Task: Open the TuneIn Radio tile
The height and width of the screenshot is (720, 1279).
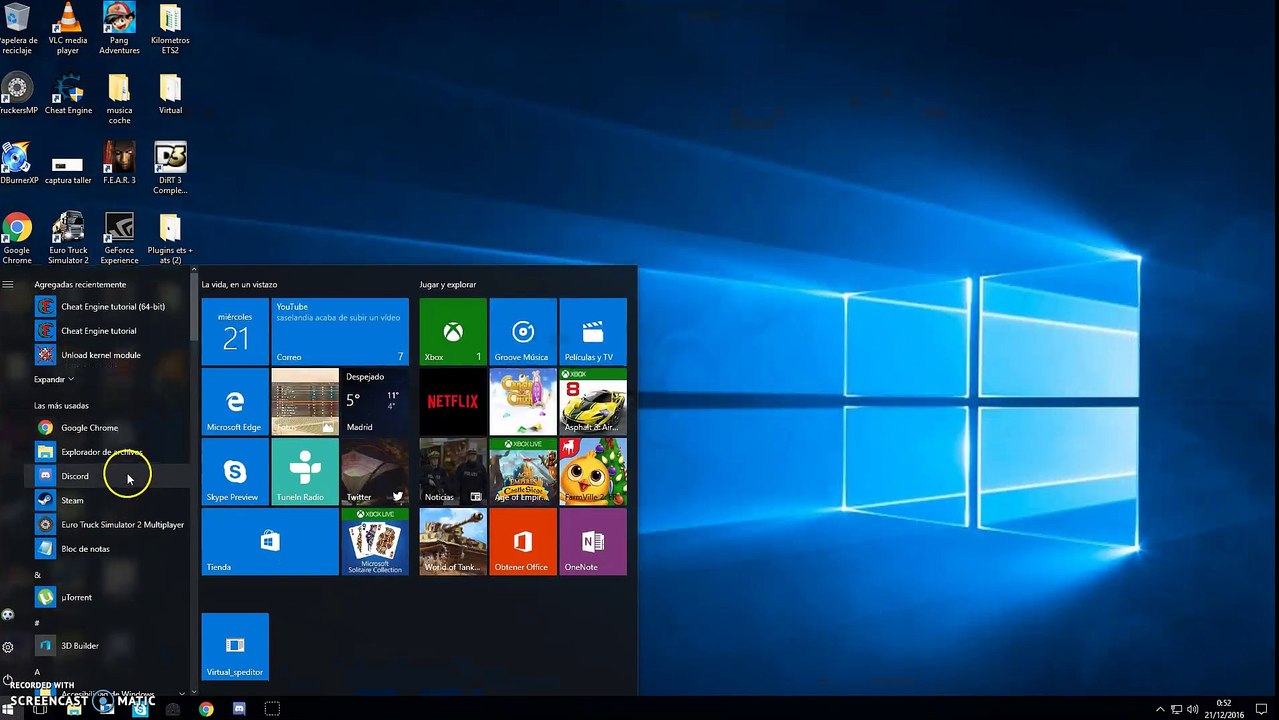Action: pos(305,472)
